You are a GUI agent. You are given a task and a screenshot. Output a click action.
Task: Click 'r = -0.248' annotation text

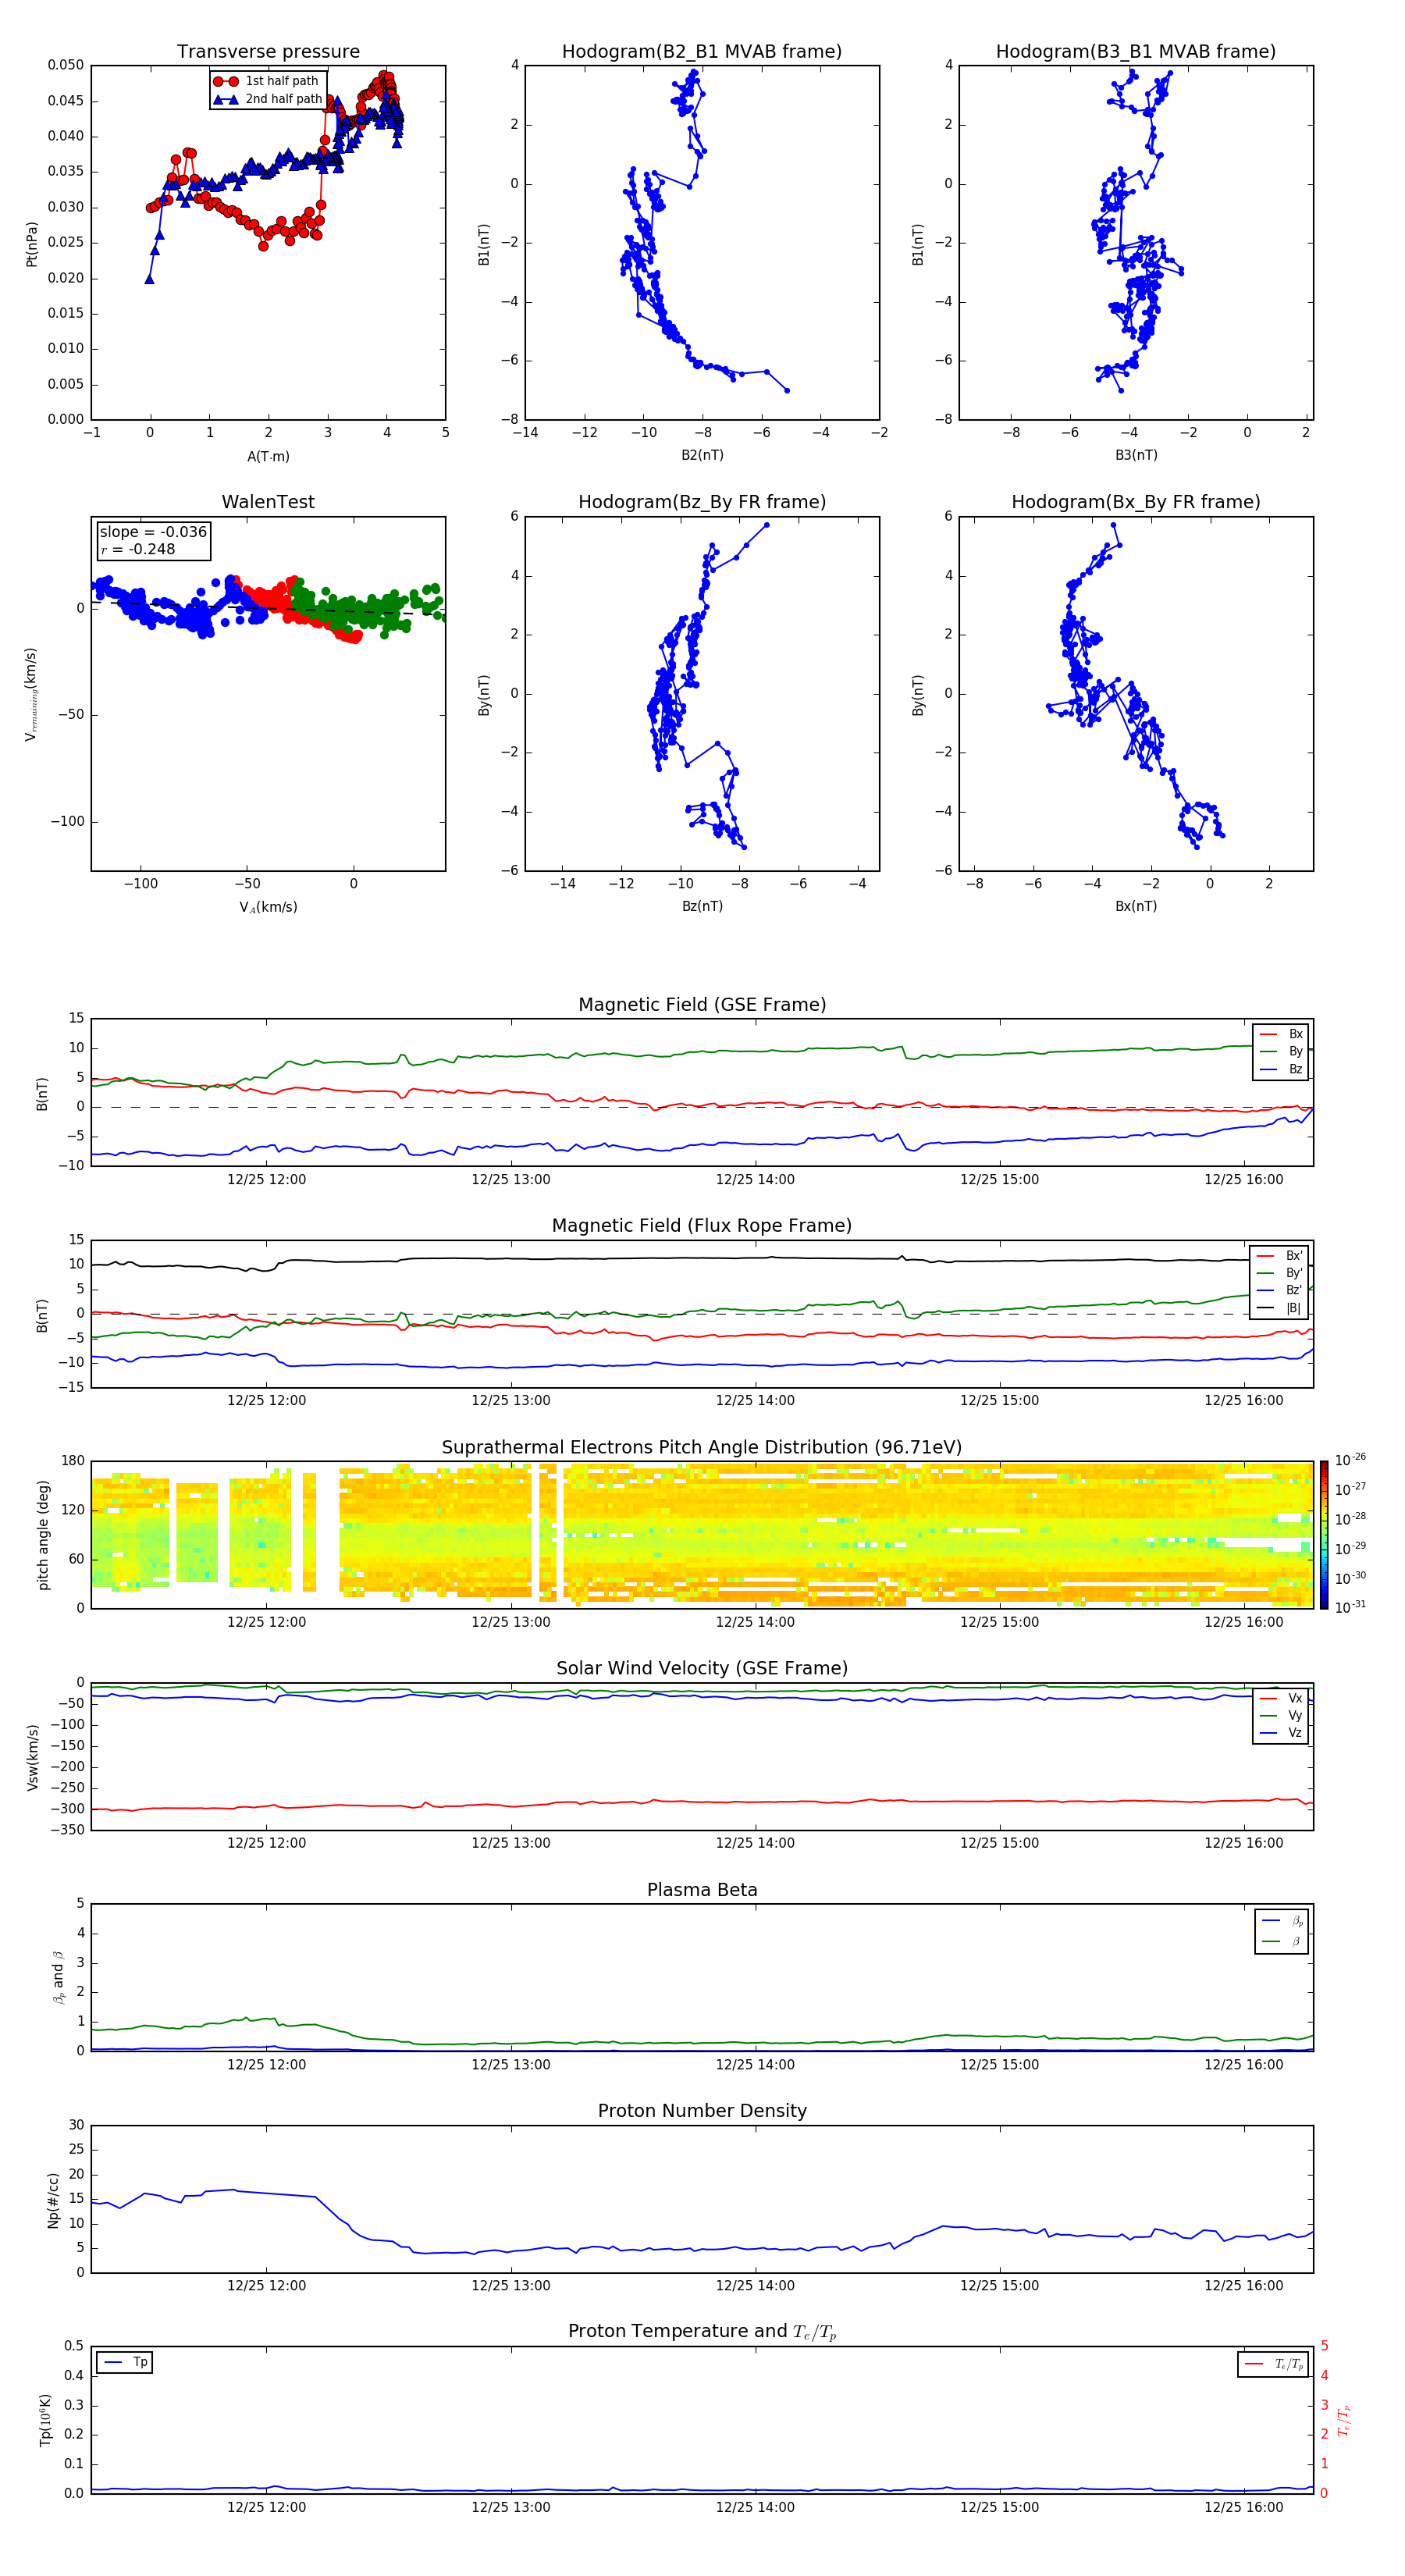tap(138, 549)
